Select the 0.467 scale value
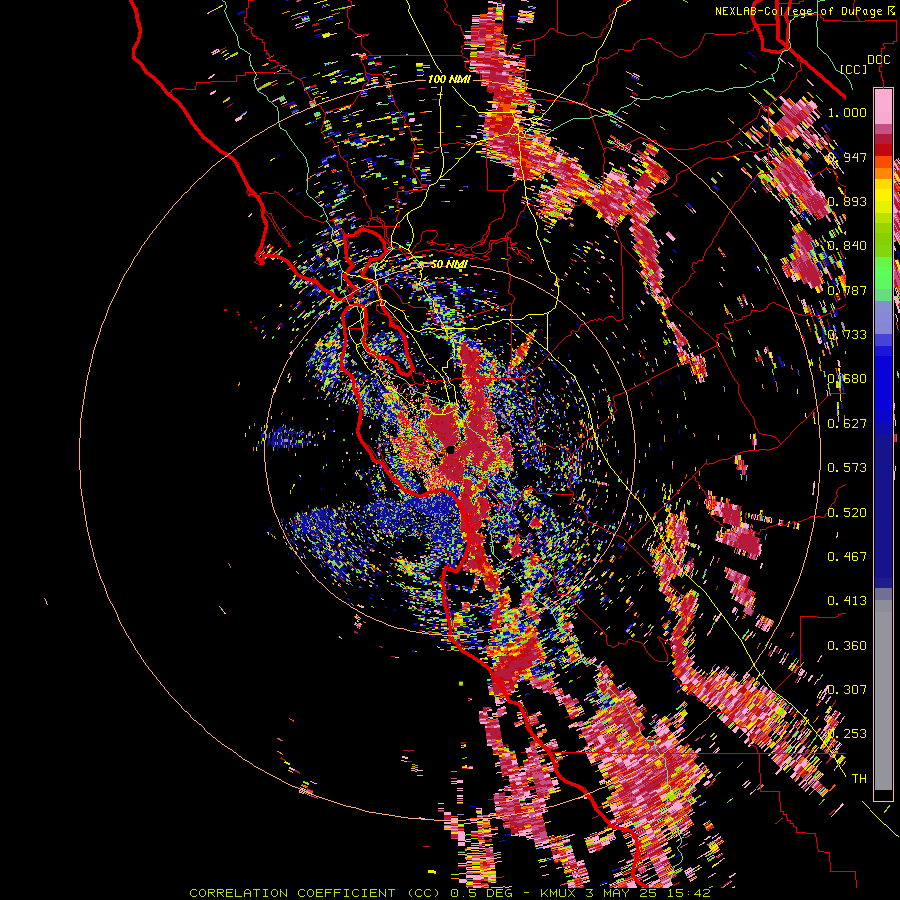Screen dimensions: 900x900 (x=847, y=556)
